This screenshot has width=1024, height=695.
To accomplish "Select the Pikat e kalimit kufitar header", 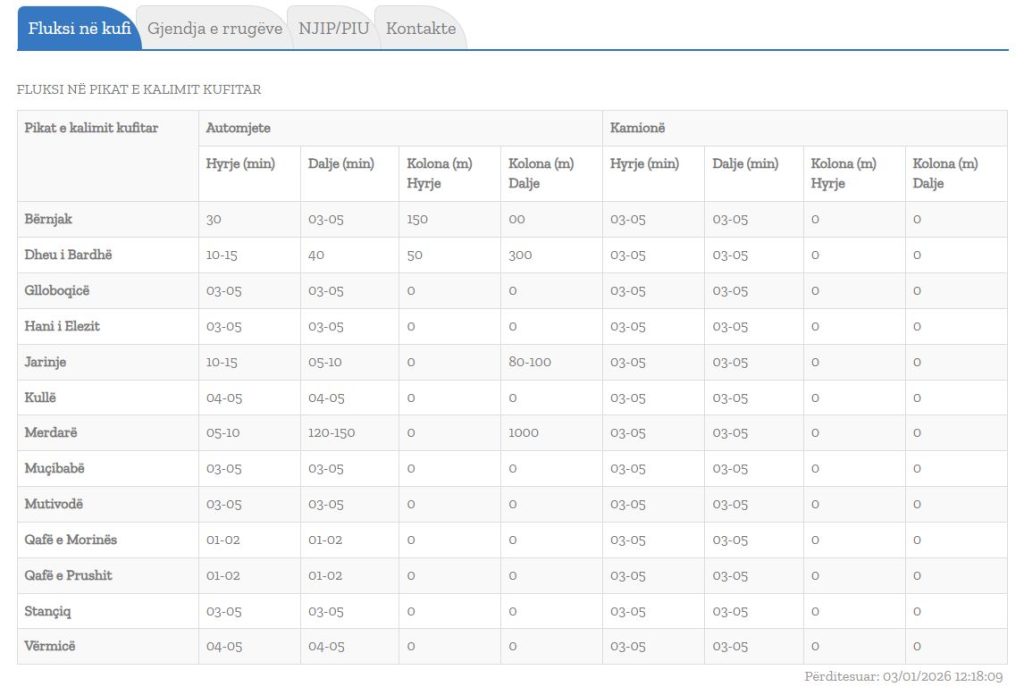I will pyautogui.click(x=91, y=128).
